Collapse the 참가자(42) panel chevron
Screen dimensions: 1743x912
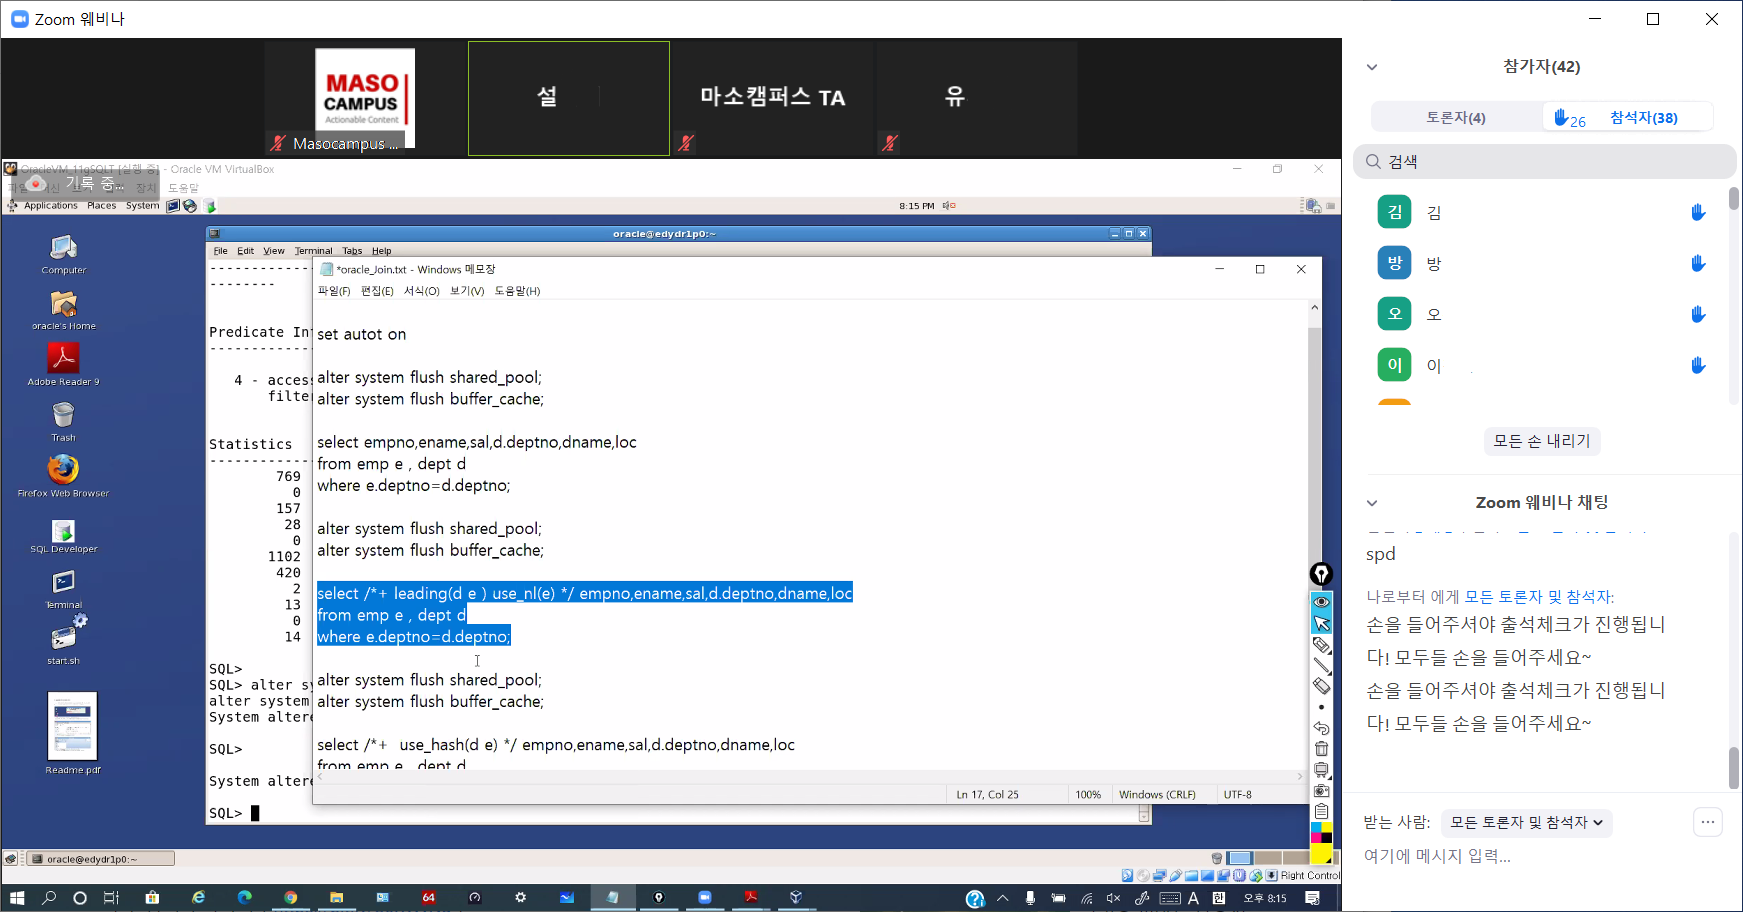click(x=1372, y=67)
